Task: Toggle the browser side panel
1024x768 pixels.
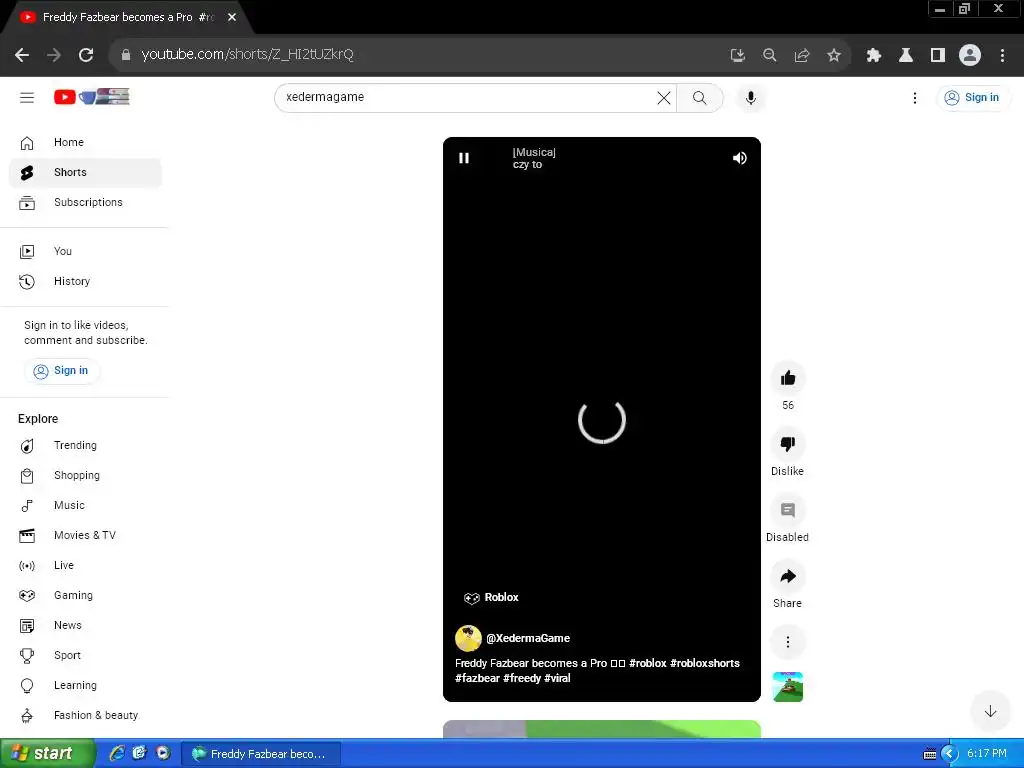Action: coord(938,56)
